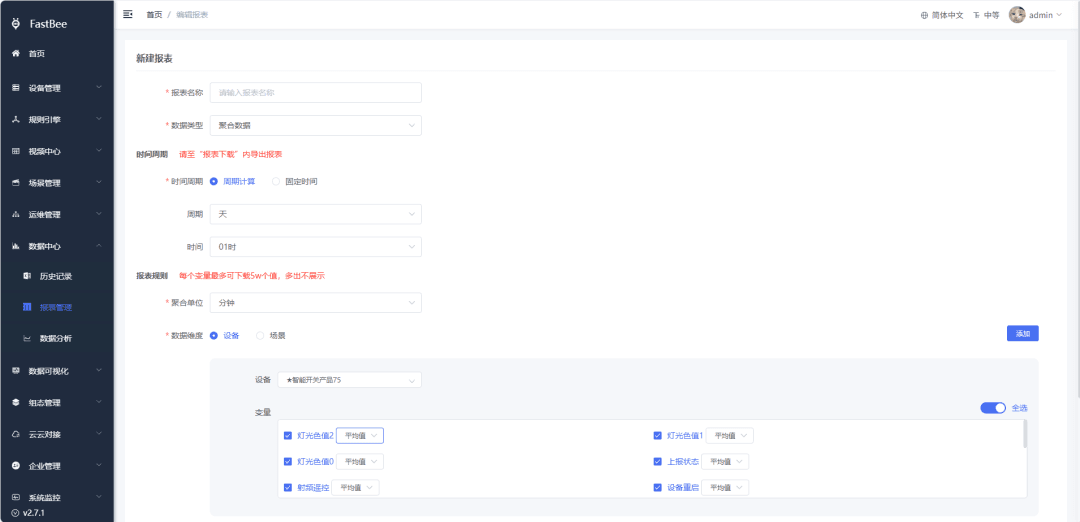Screen dimensions: 1080x522
Task: Click the FastBee logo icon
Action: (16, 23)
